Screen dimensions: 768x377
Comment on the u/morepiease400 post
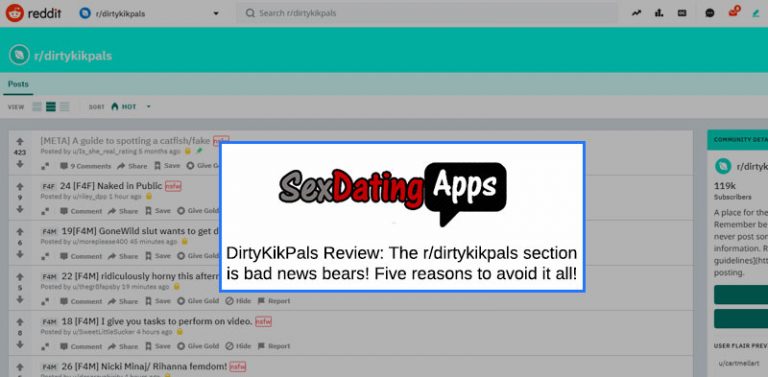81,256
